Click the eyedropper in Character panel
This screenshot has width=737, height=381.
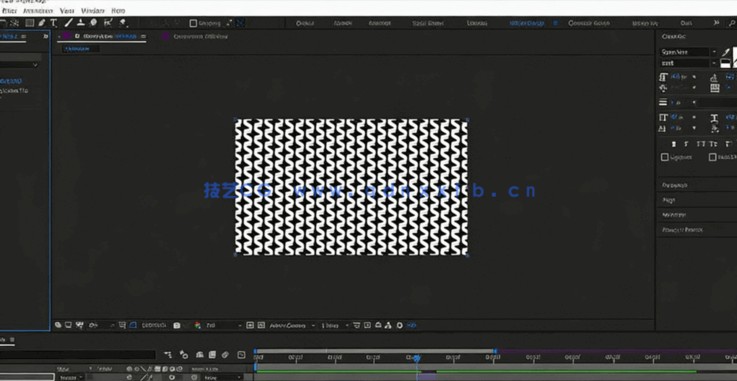[x=725, y=52]
